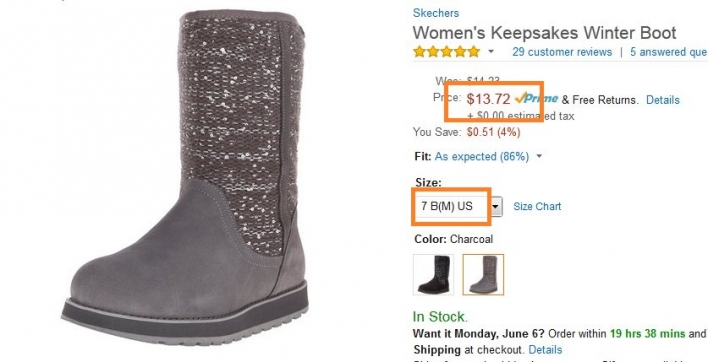Click the You Save $0.51 (4%) text
The width and height of the screenshot is (708, 362).
(x=466, y=132)
